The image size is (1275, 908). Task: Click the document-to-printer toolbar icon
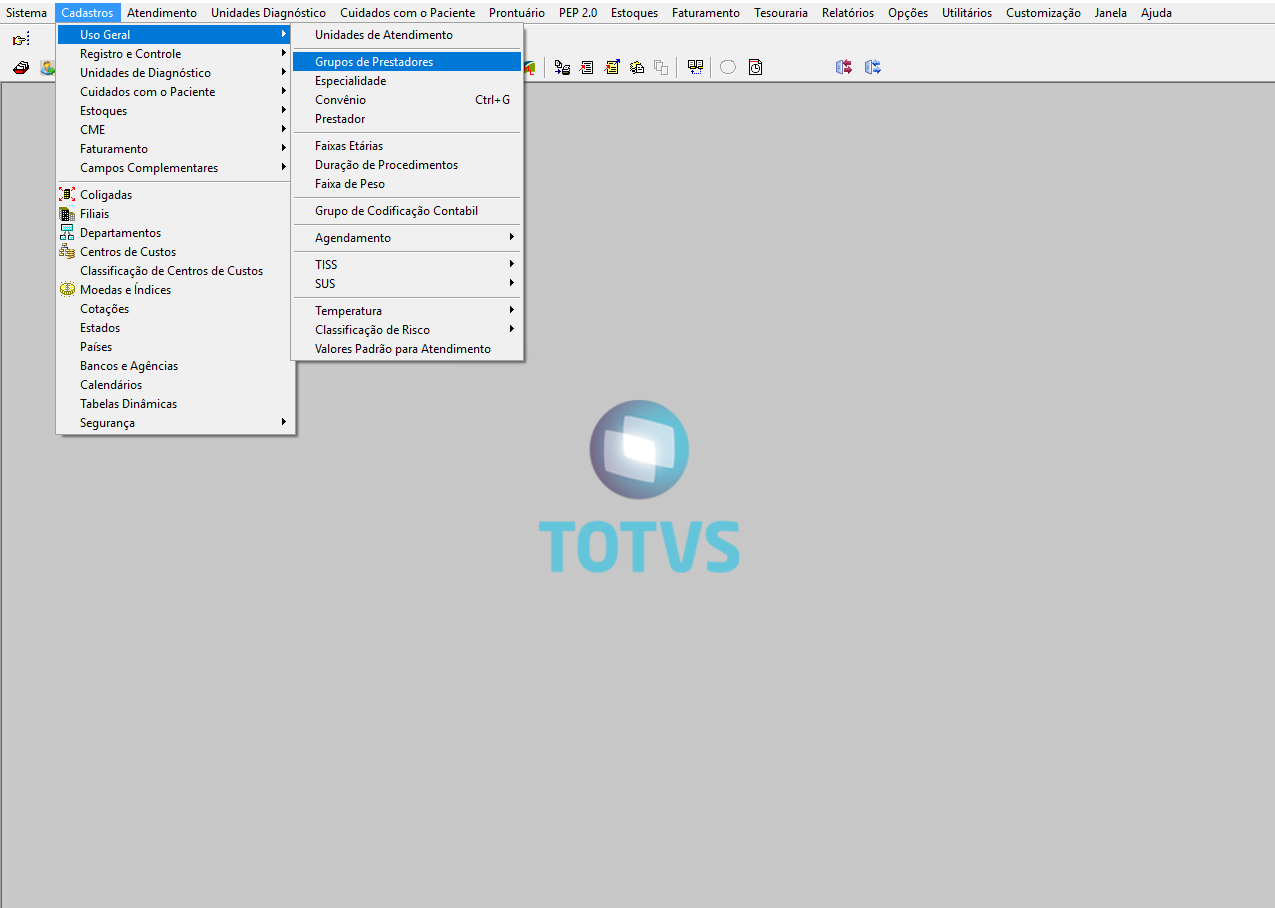click(562, 67)
